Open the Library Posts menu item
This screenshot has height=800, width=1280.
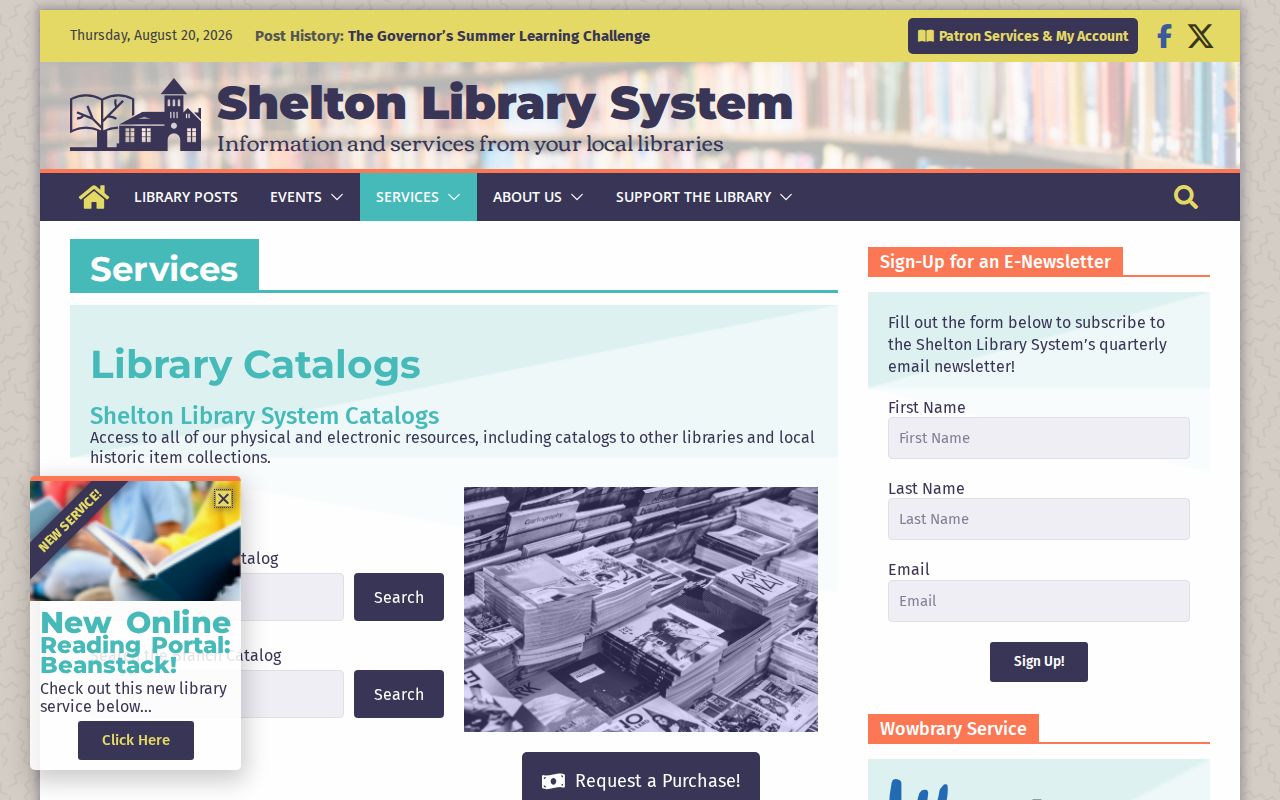(x=186, y=197)
